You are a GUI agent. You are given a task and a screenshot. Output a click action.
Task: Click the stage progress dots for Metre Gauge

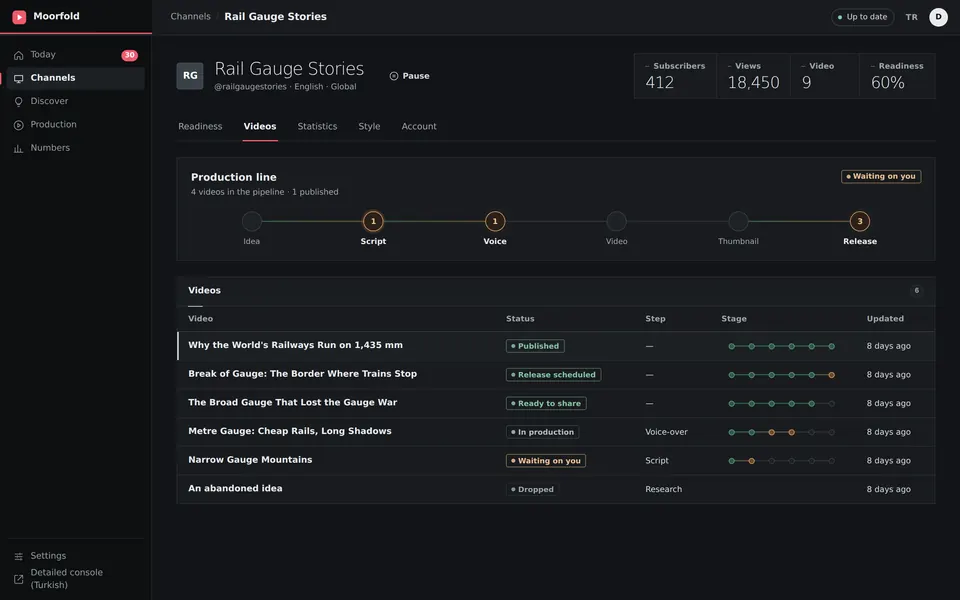tap(781, 432)
